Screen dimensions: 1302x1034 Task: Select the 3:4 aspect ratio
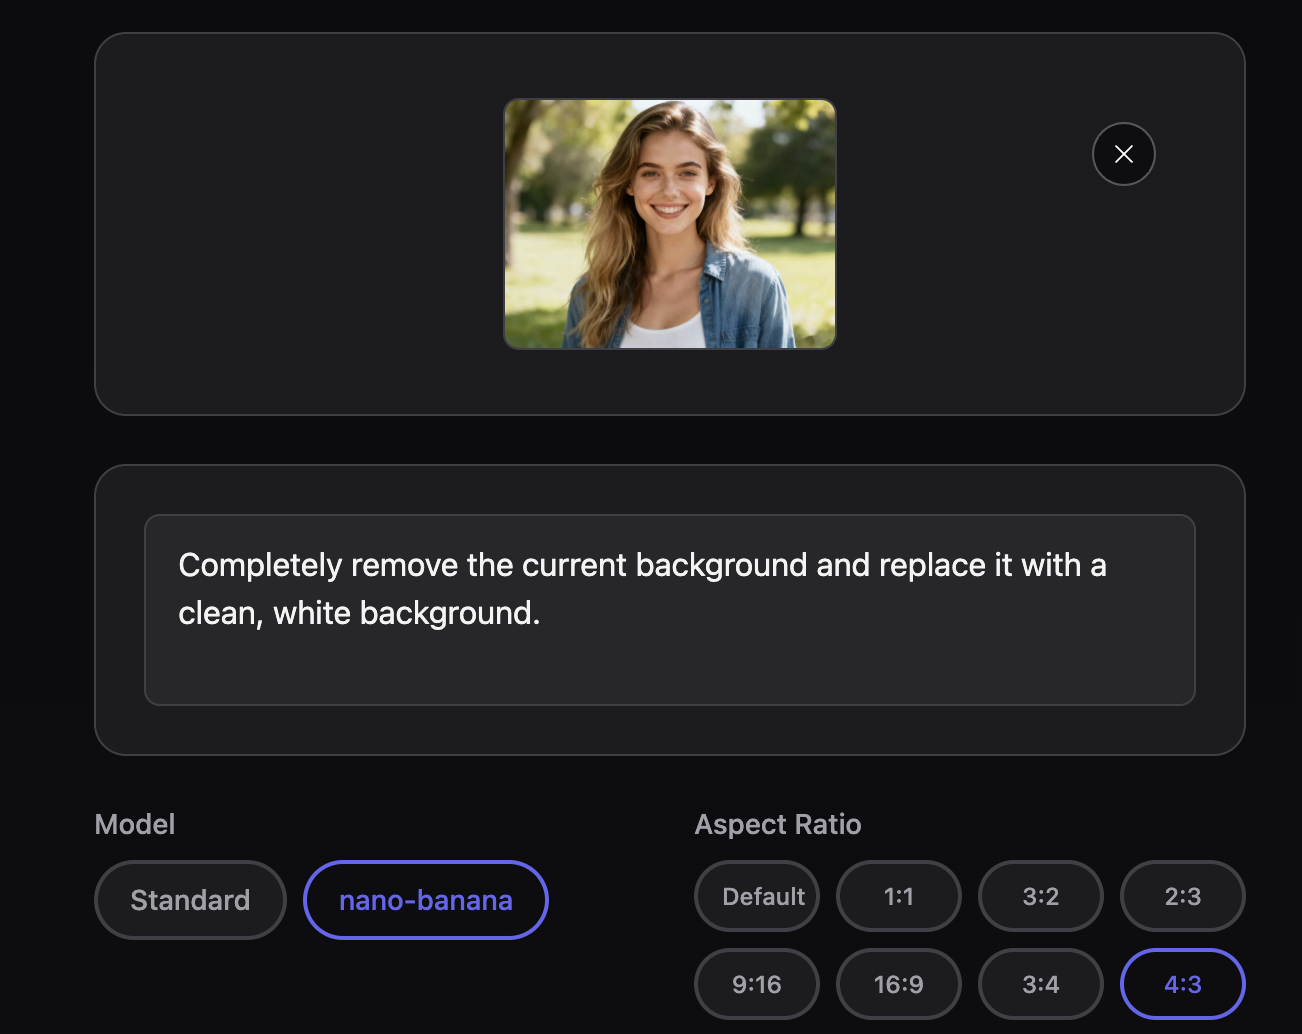click(1040, 983)
